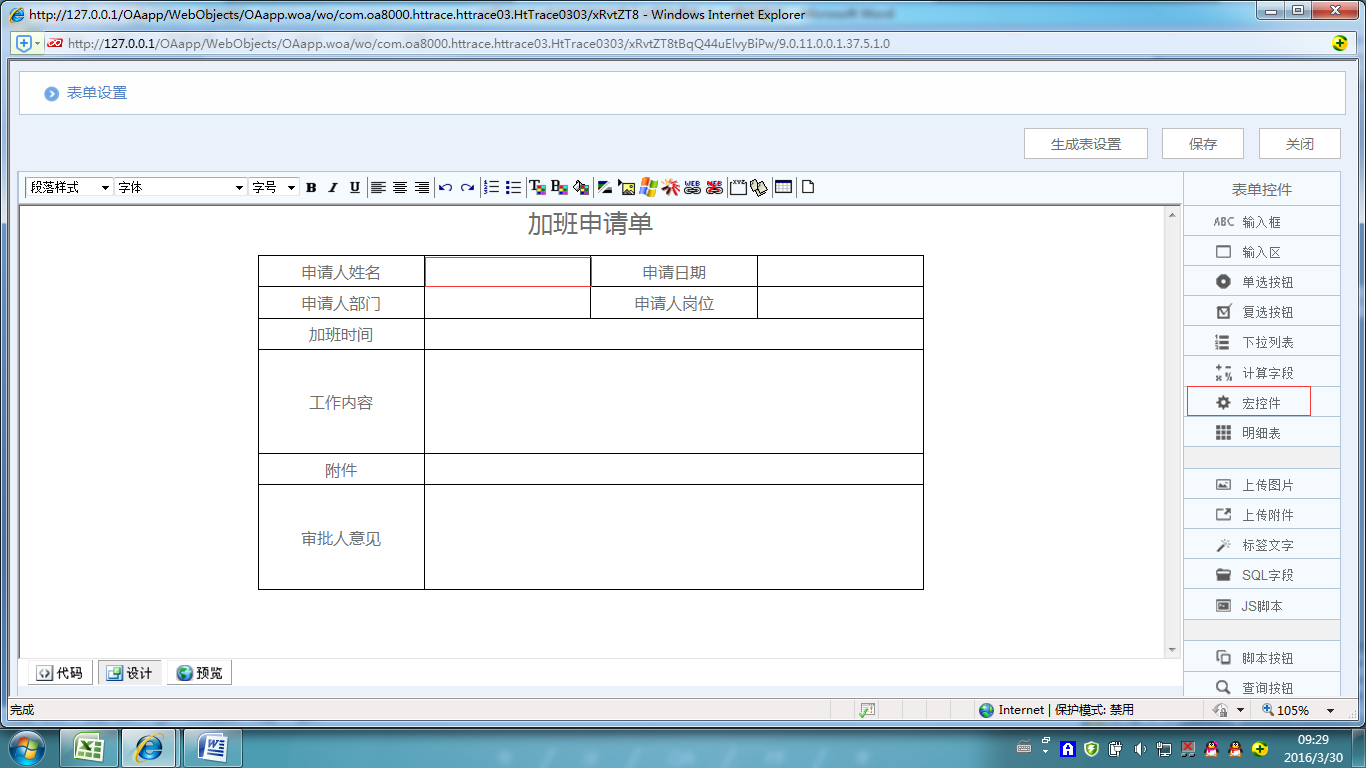This screenshot has height=768, width=1366.
Task: Click the underline toolbar icon
Action: point(355,187)
